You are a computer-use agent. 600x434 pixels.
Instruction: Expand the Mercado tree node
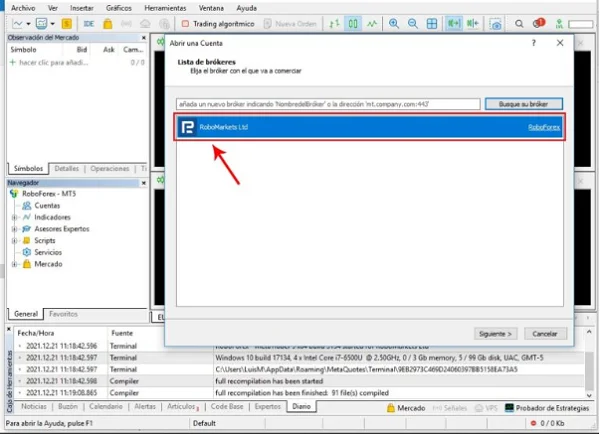(x=14, y=264)
